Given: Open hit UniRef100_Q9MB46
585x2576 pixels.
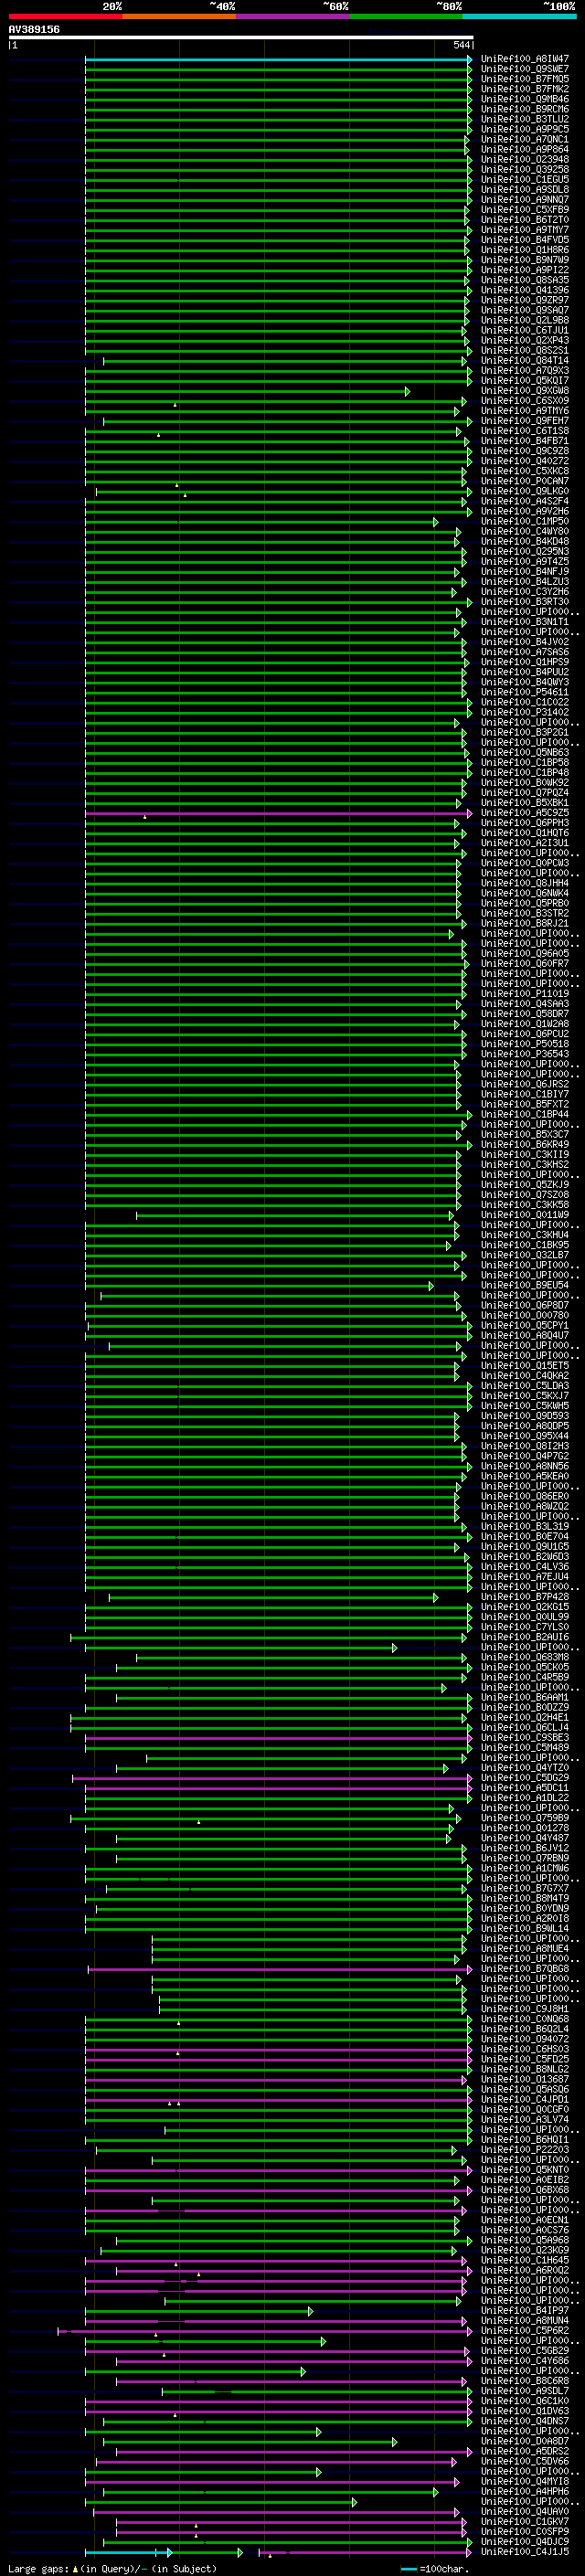Looking at the screenshot, I should coord(525,99).
